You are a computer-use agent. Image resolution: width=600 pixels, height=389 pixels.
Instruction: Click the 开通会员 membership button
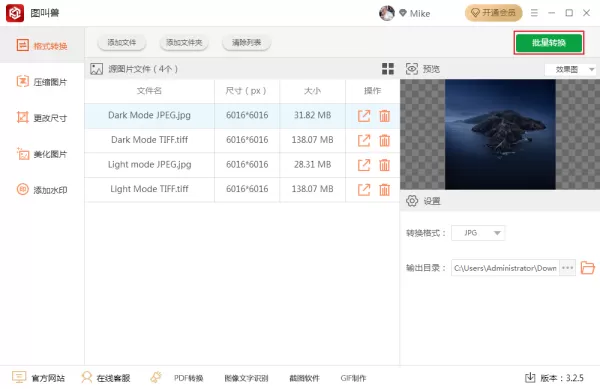[x=494, y=13]
